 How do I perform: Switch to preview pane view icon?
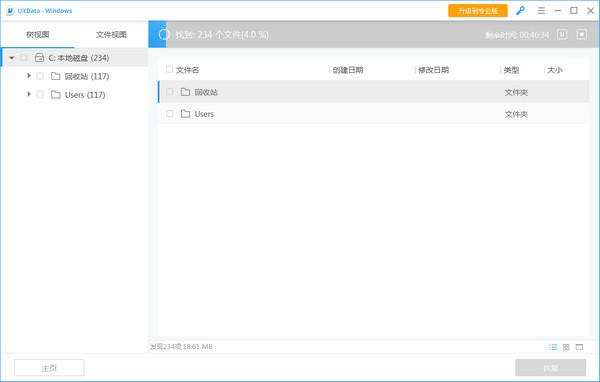[x=579, y=347]
